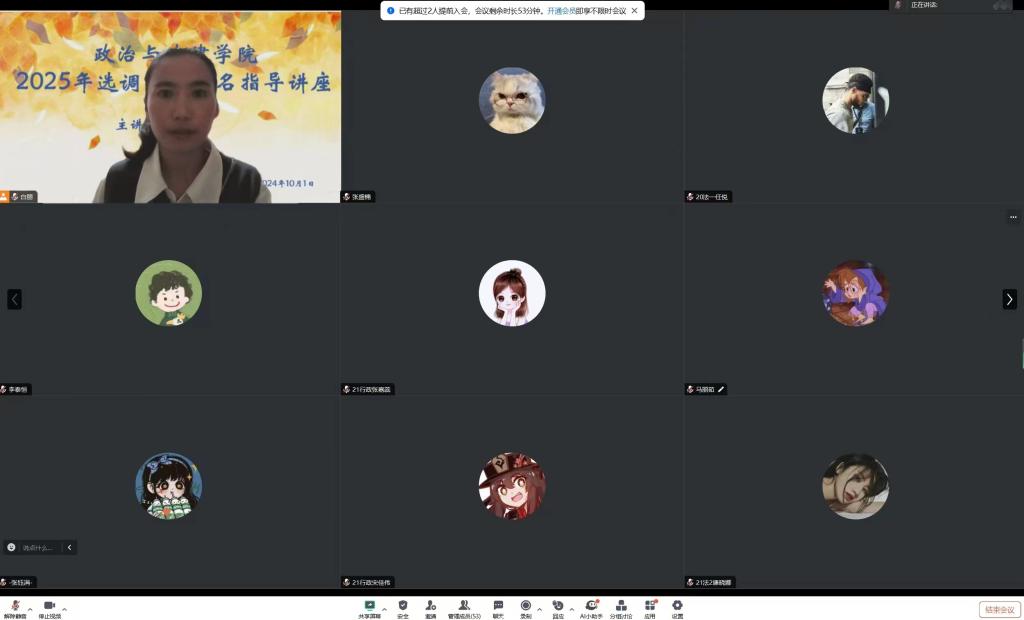Screen dimensions: 1024x620
Task: Open the microphone options arrow
Action: click(30, 608)
